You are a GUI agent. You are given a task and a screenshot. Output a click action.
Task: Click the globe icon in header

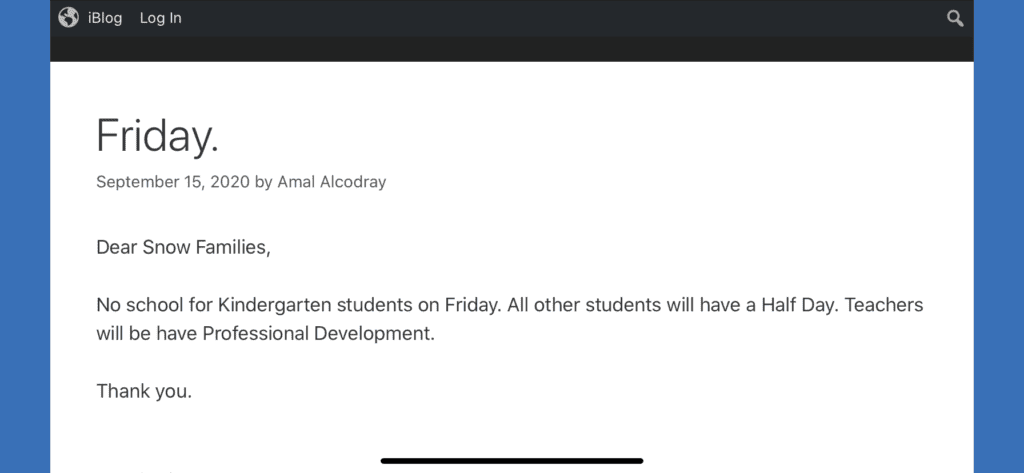point(68,18)
